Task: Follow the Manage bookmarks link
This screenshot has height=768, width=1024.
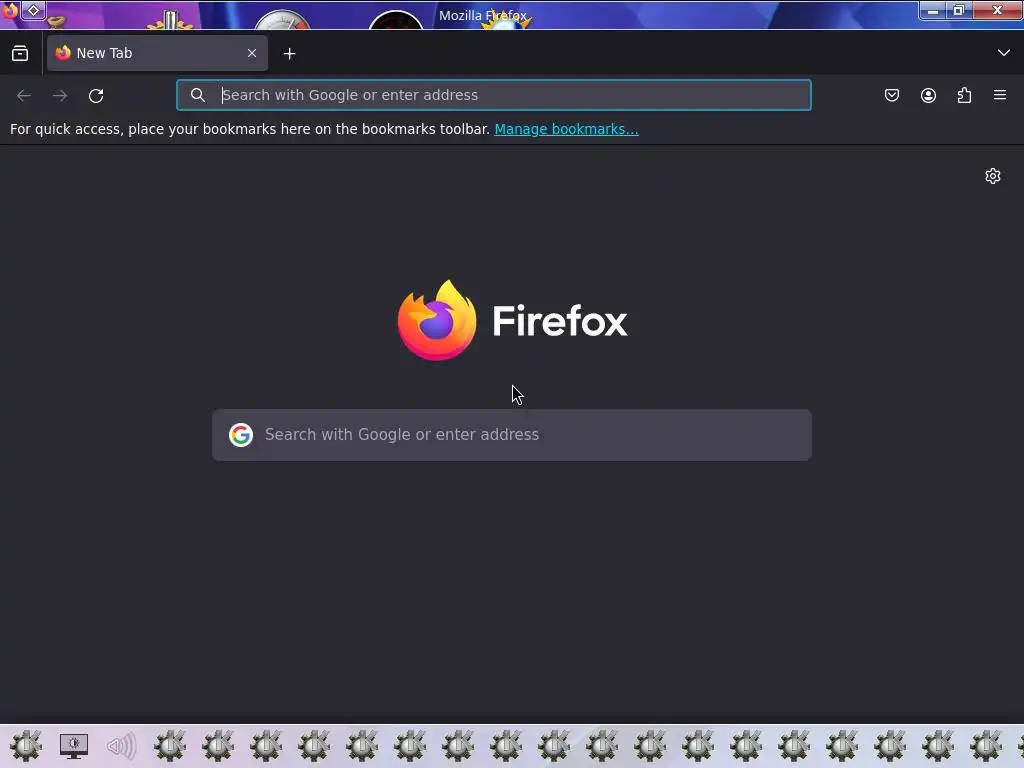Action: (x=566, y=129)
